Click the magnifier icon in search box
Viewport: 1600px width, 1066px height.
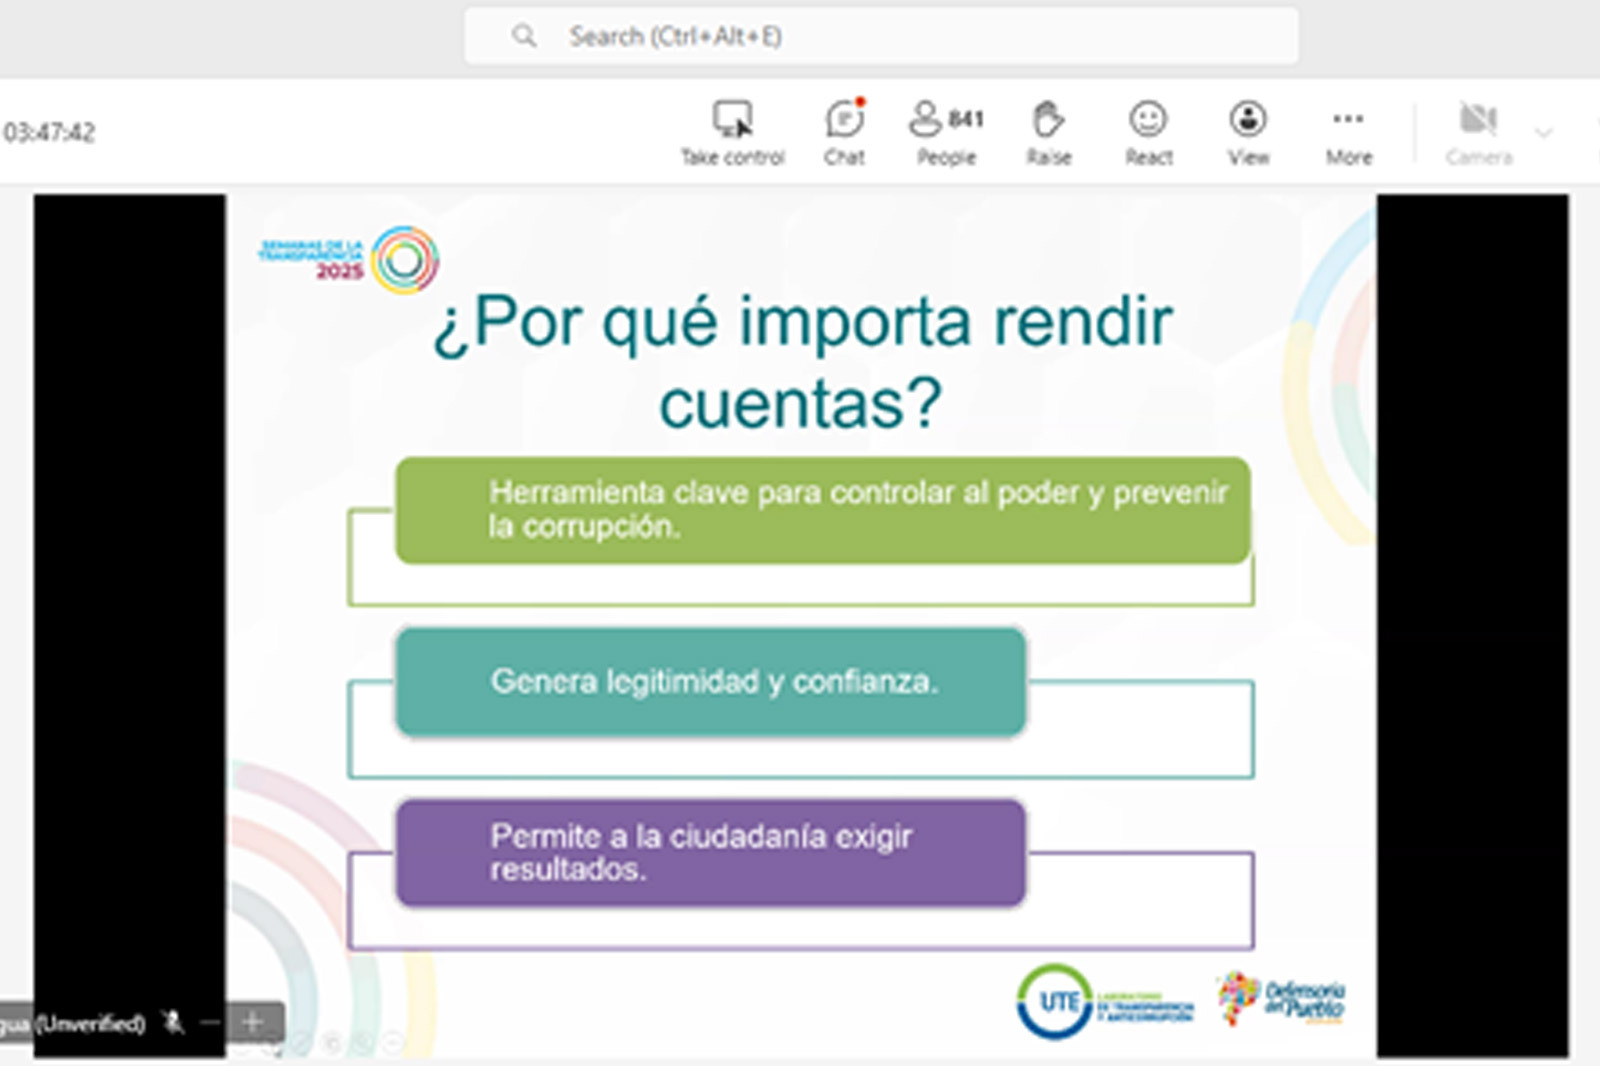(524, 36)
